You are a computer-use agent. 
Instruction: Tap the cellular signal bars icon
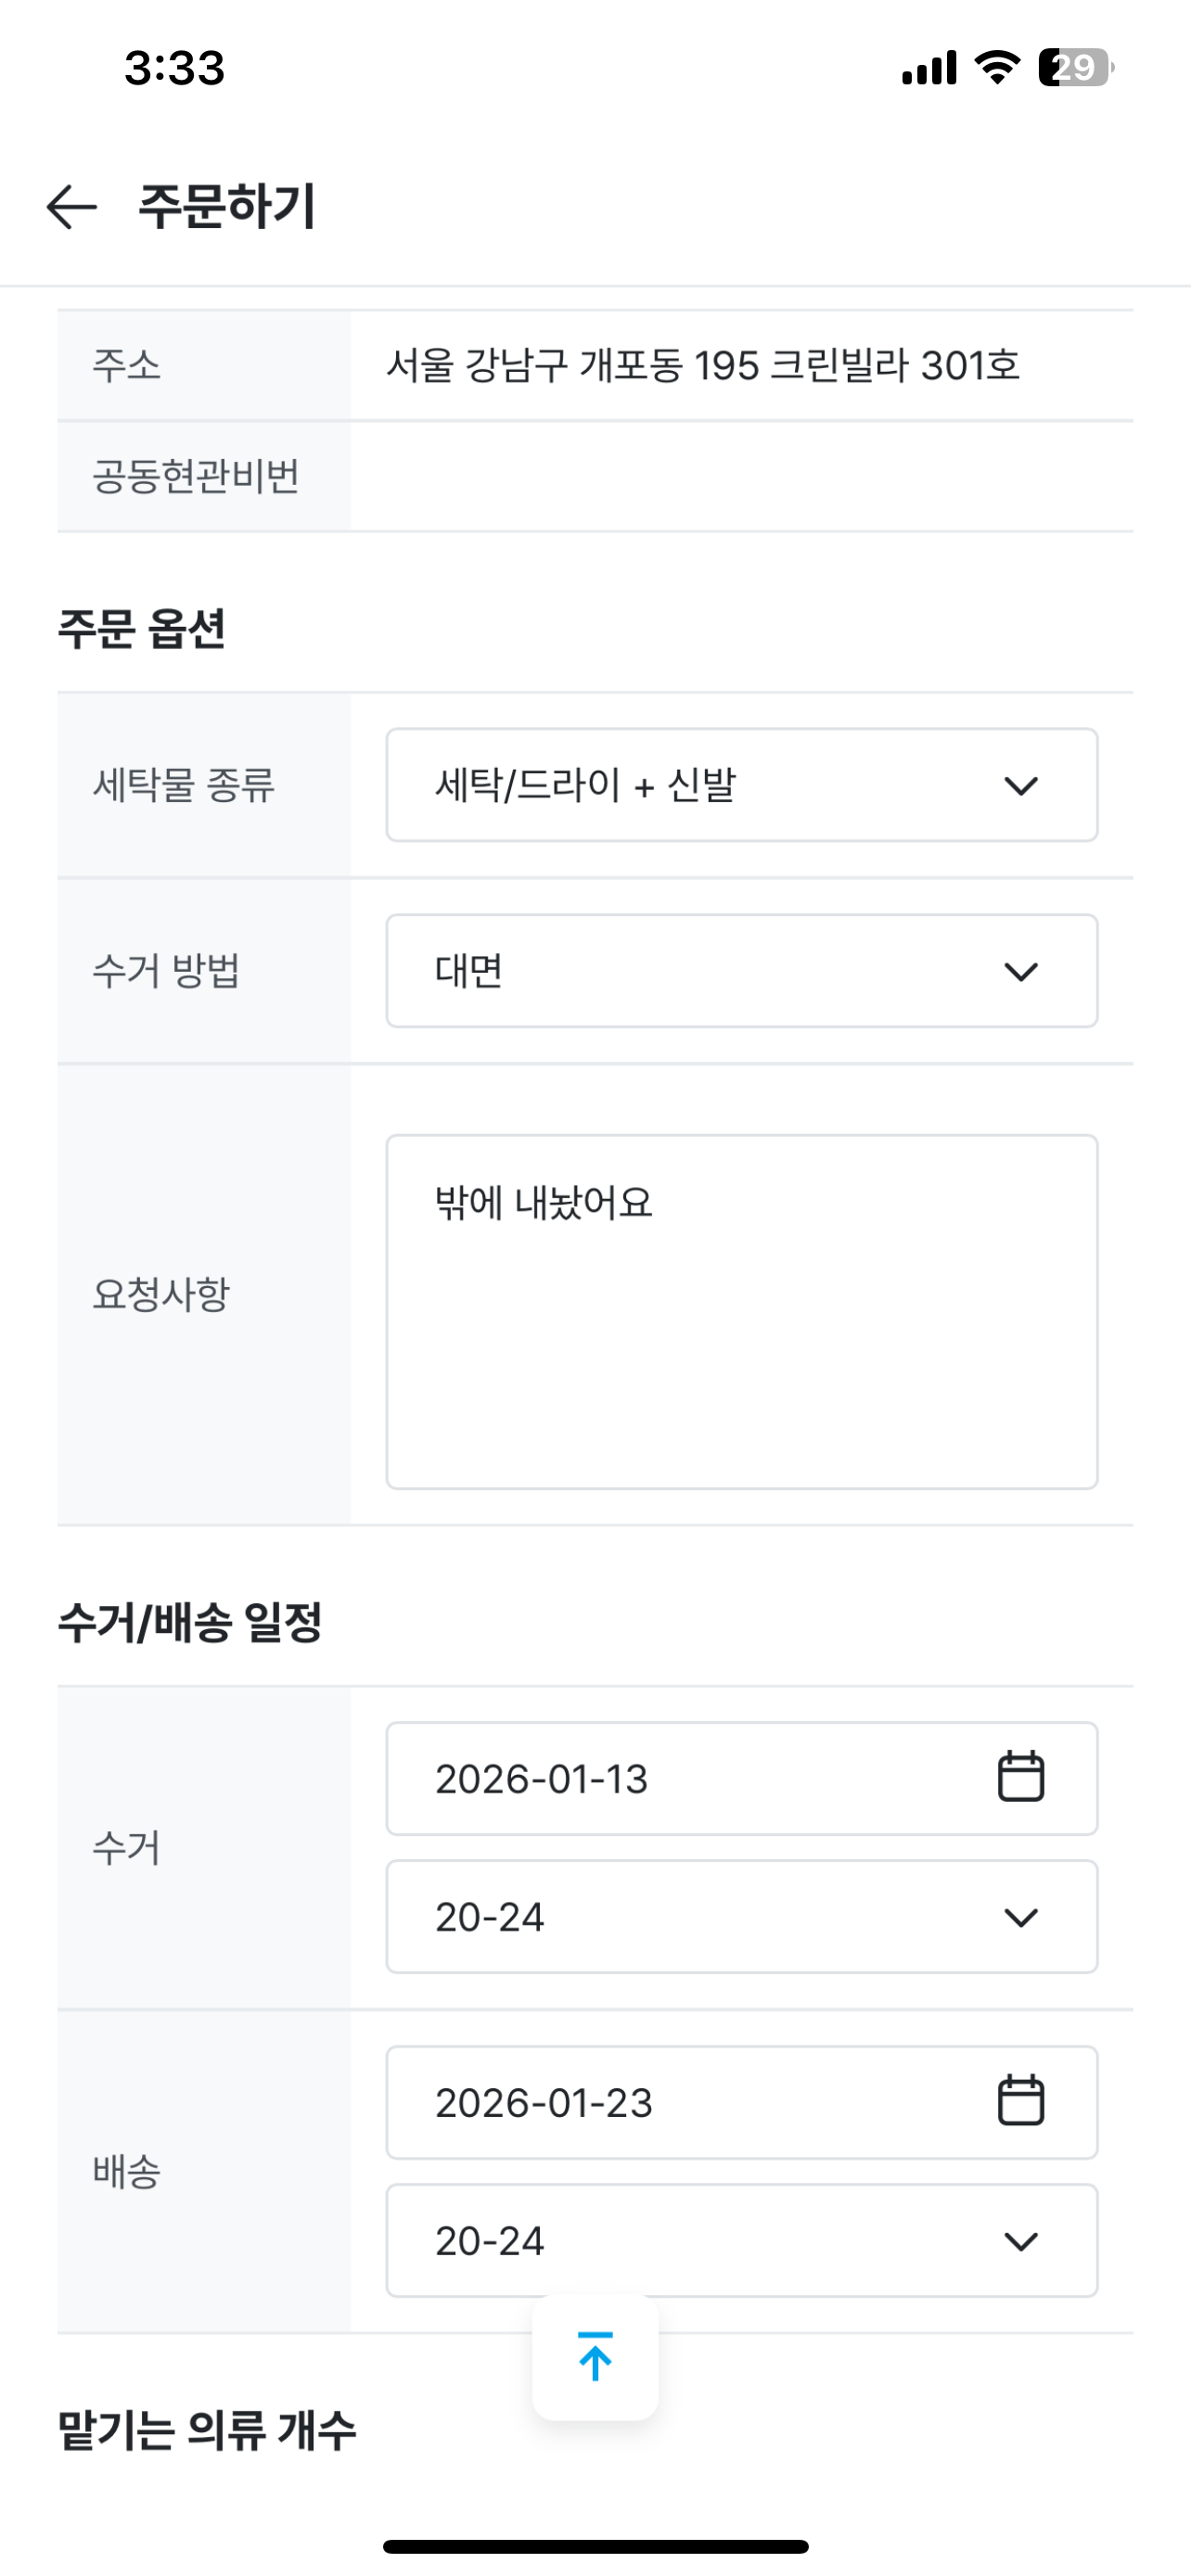point(929,68)
